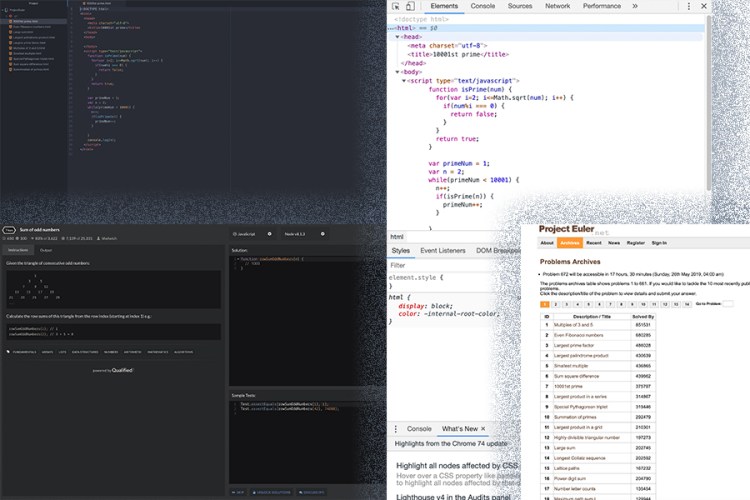750x500 pixels.
Task: Toggle the device toolbar icon
Action: 411,6
